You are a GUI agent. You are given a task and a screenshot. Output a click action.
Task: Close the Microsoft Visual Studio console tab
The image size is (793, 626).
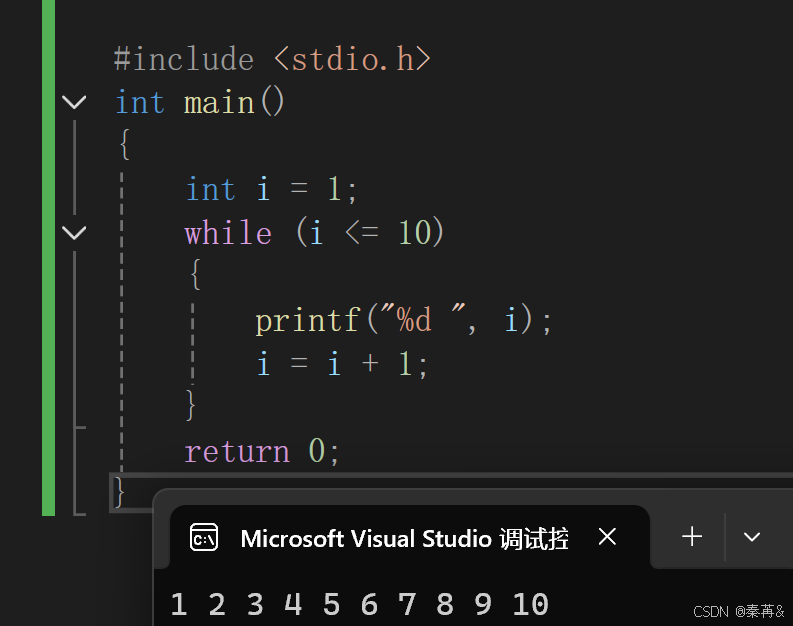click(607, 536)
